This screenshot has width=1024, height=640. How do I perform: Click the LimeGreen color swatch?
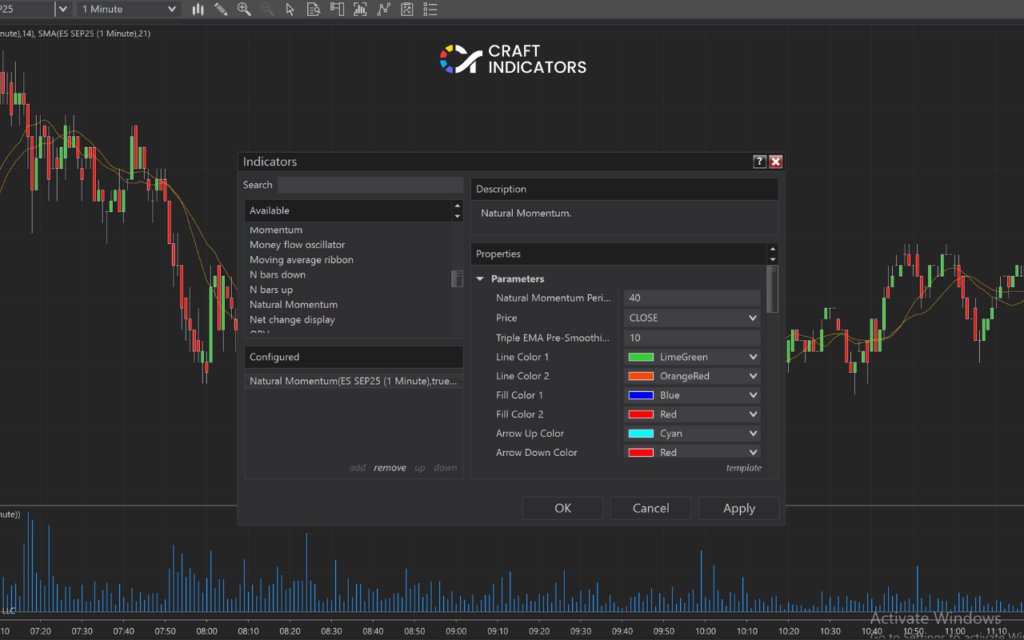[641, 357]
